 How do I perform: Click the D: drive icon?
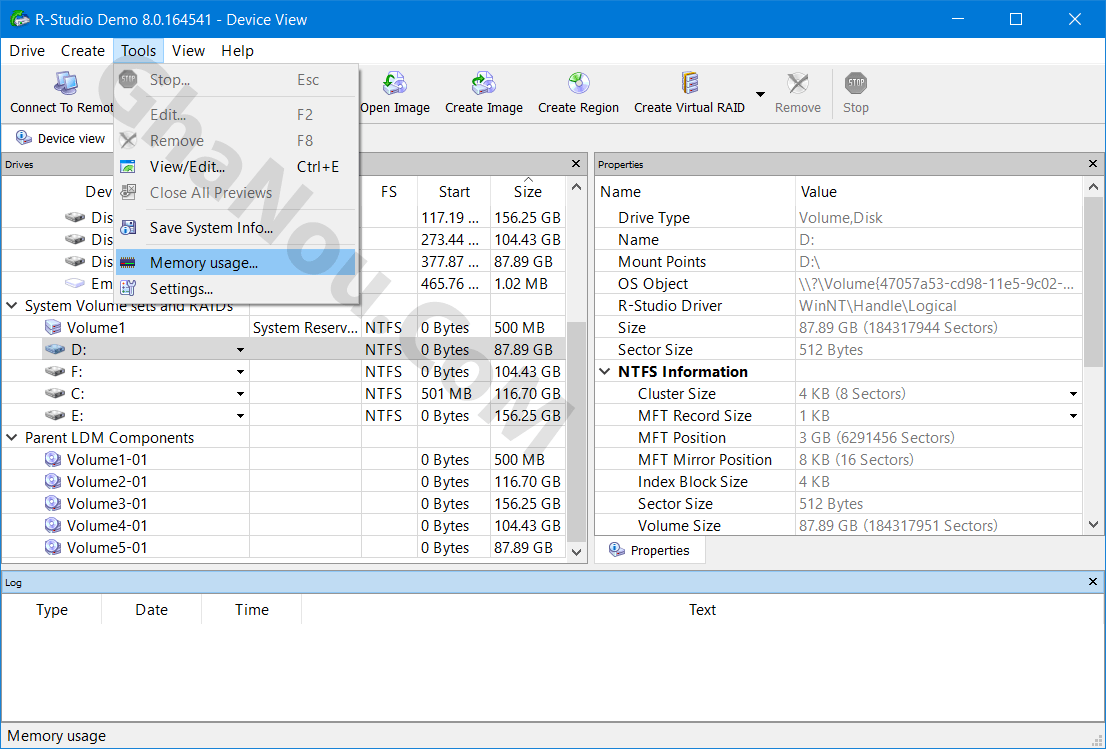(x=55, y=349)
